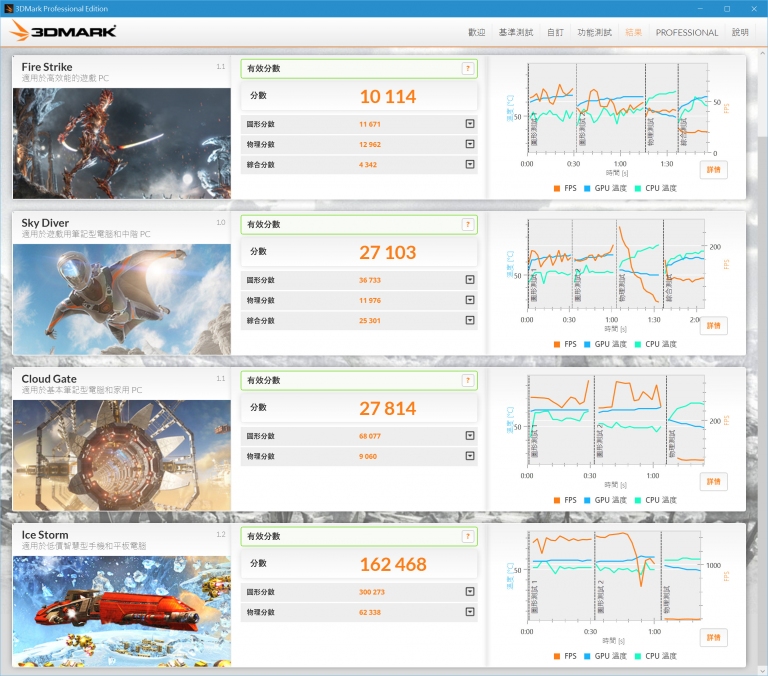
Task: Click the Ice Storm score 162 468
Action: click(x=393, y=564)
